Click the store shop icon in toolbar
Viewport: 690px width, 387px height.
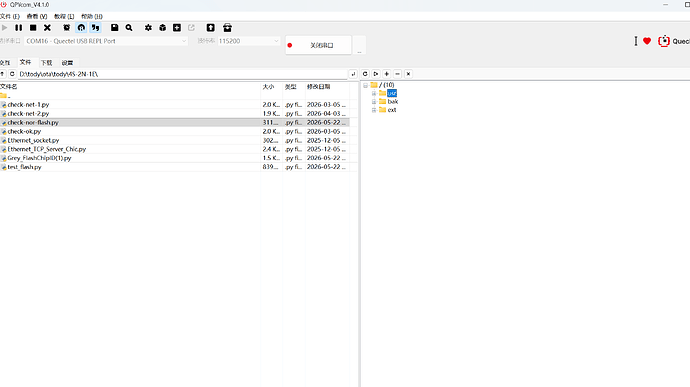[227, 28]
